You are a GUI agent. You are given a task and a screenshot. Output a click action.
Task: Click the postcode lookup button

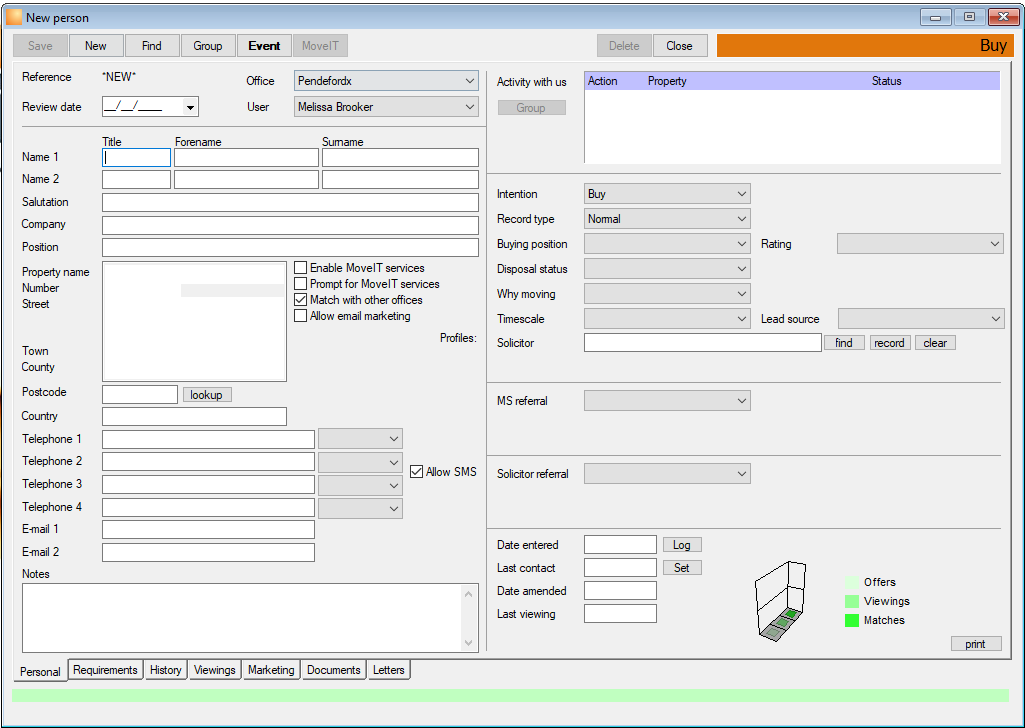coord(207,395)
